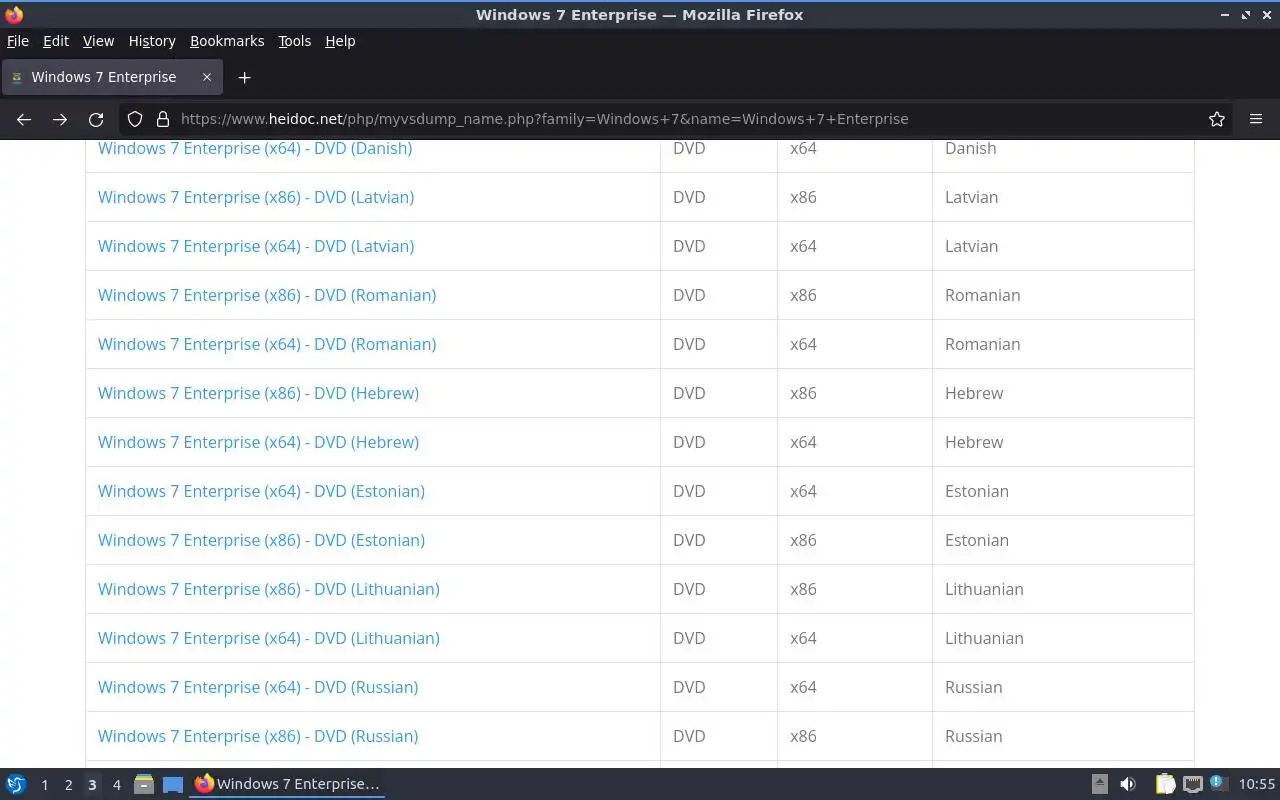Image resolution: width=1280 pixels, height=800 pixels.
Task: Open the Tools menu
Action: (294, 41)
